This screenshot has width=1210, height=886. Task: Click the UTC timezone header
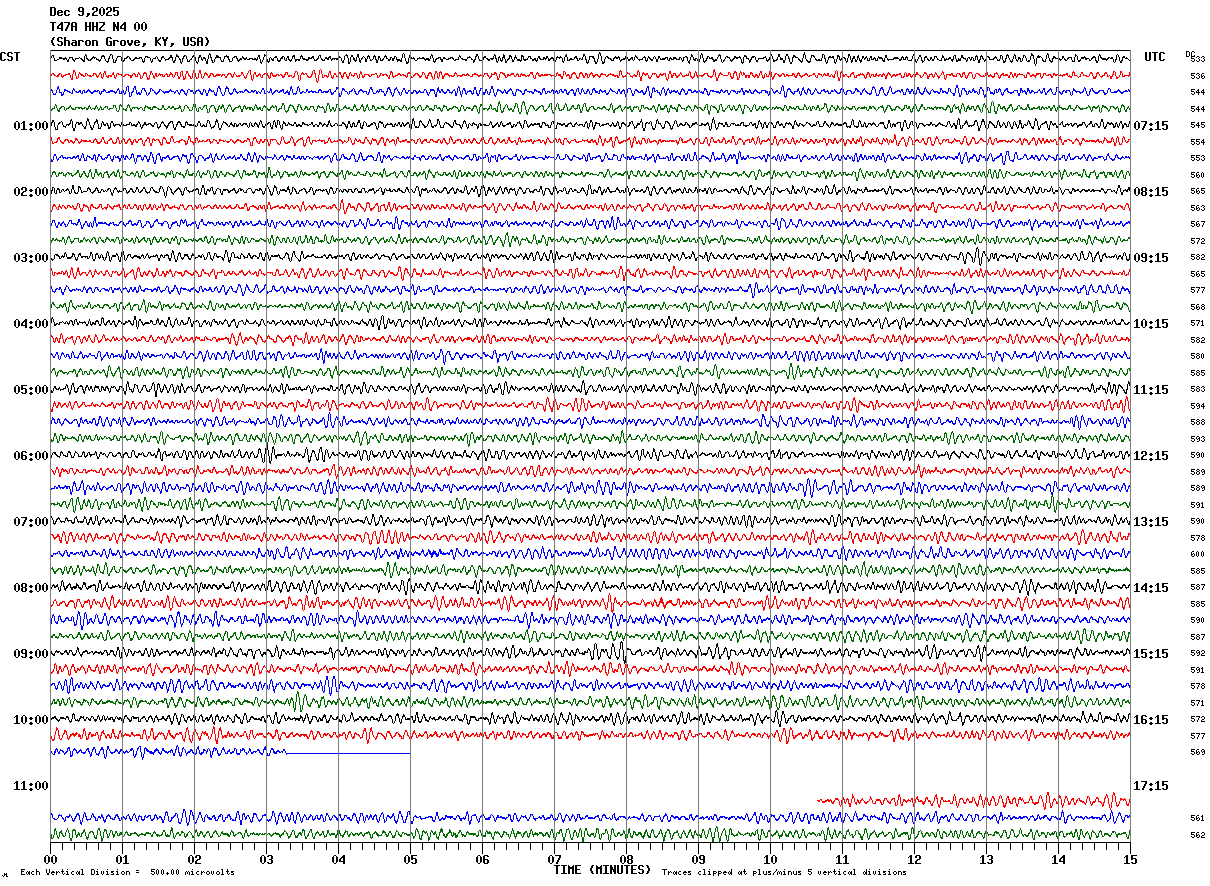coord(1155,57)
